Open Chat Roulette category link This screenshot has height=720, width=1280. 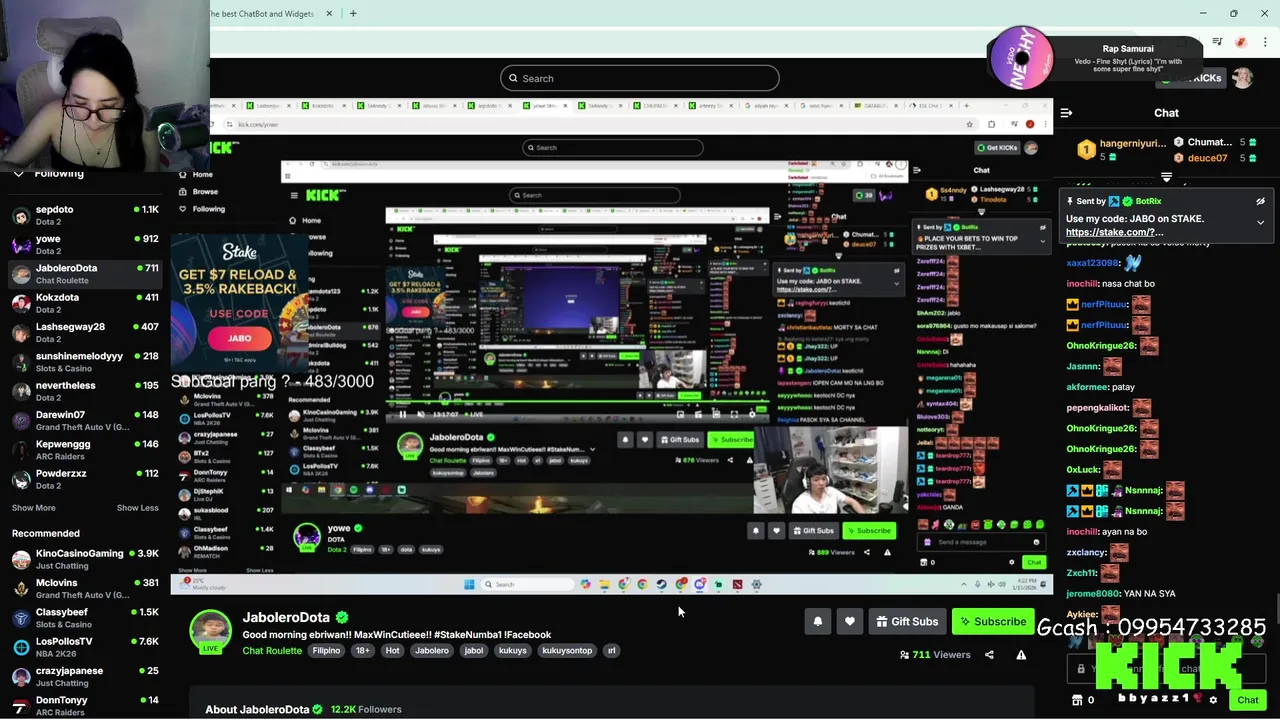click(x=272, y=651)
